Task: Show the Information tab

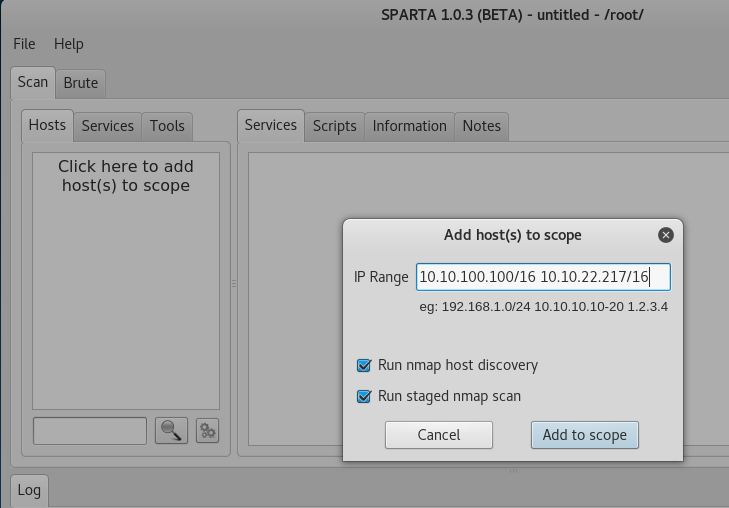Action: [x=409, y=126]
